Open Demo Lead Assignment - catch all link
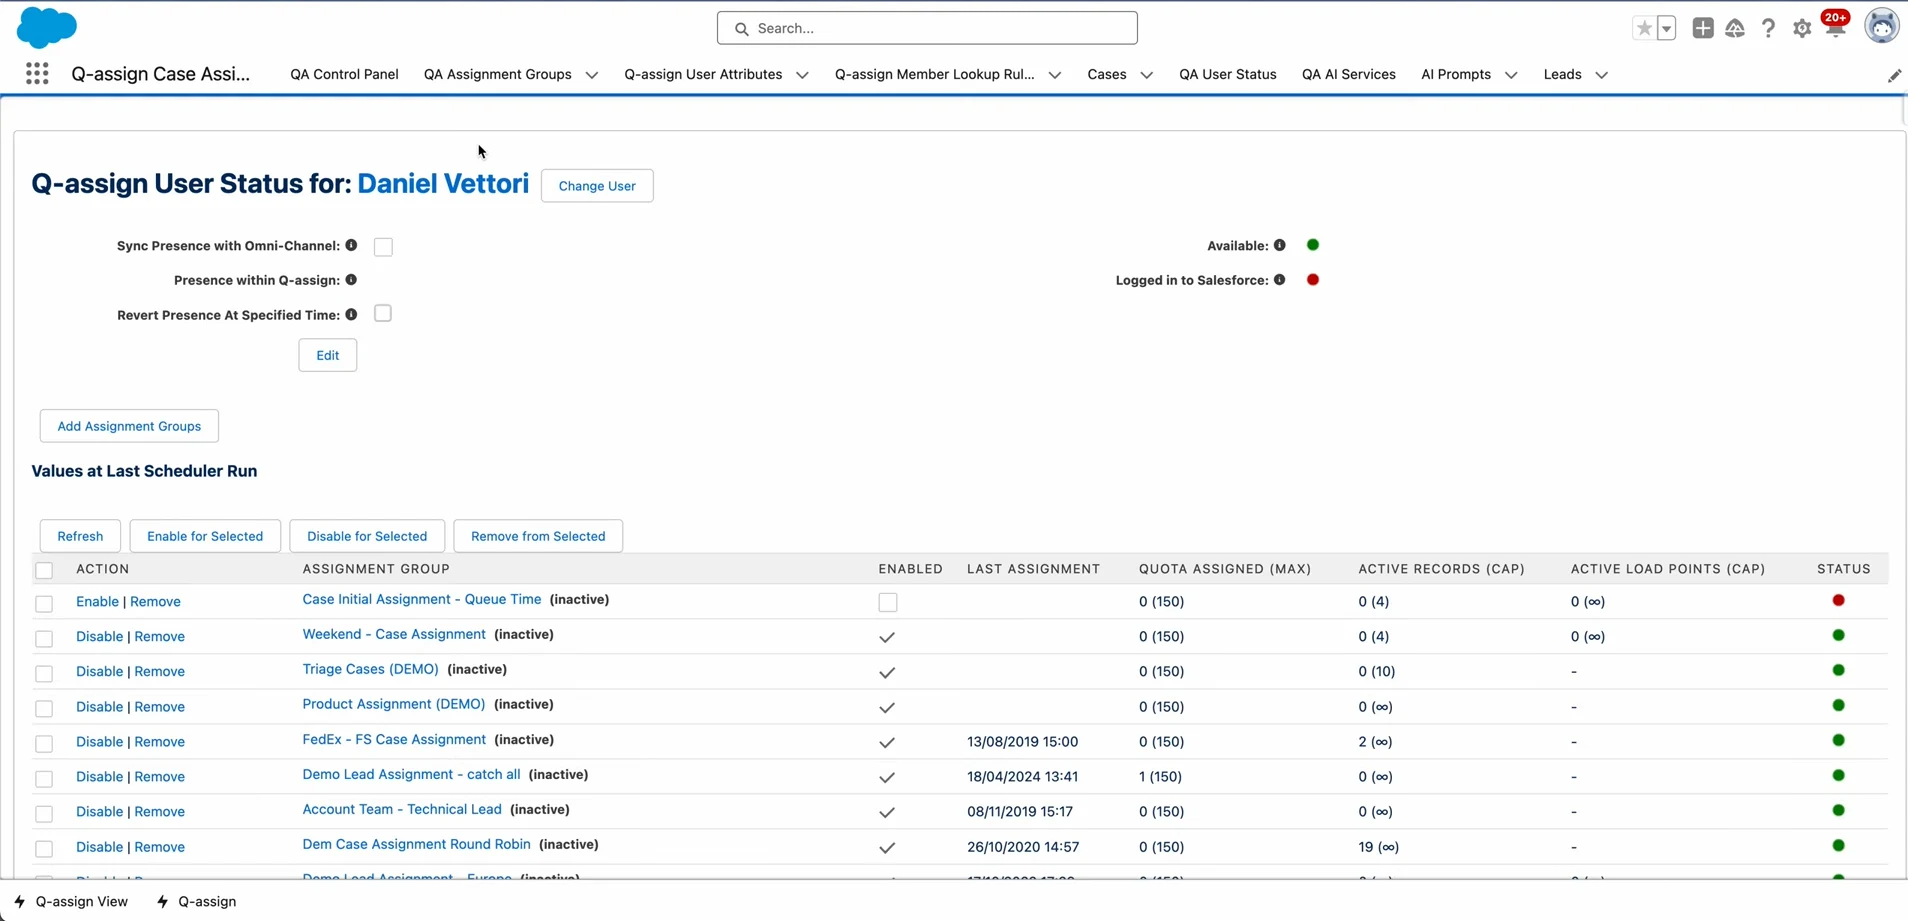 pos(411,774)
